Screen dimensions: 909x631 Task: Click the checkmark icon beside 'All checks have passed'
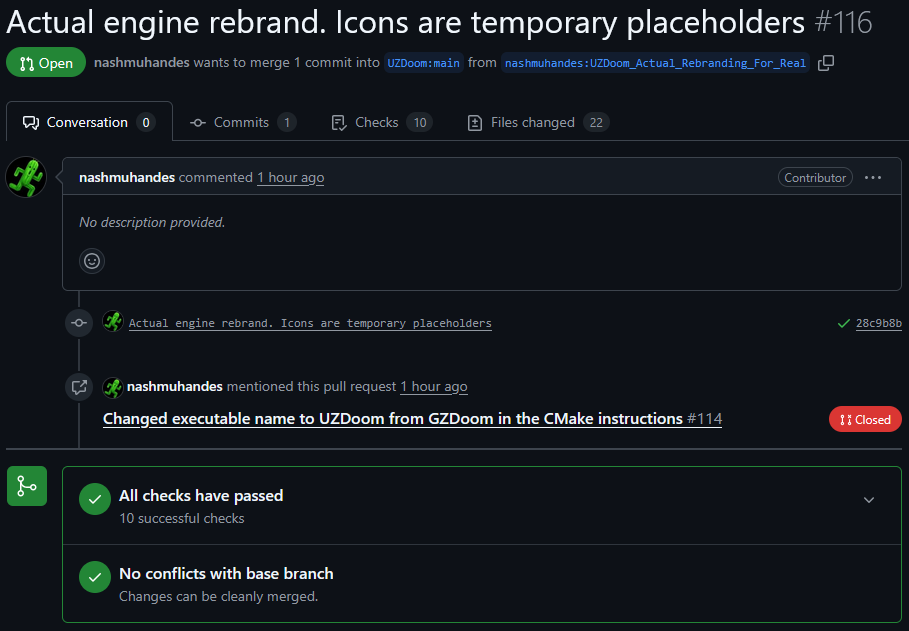click(95, 499)
